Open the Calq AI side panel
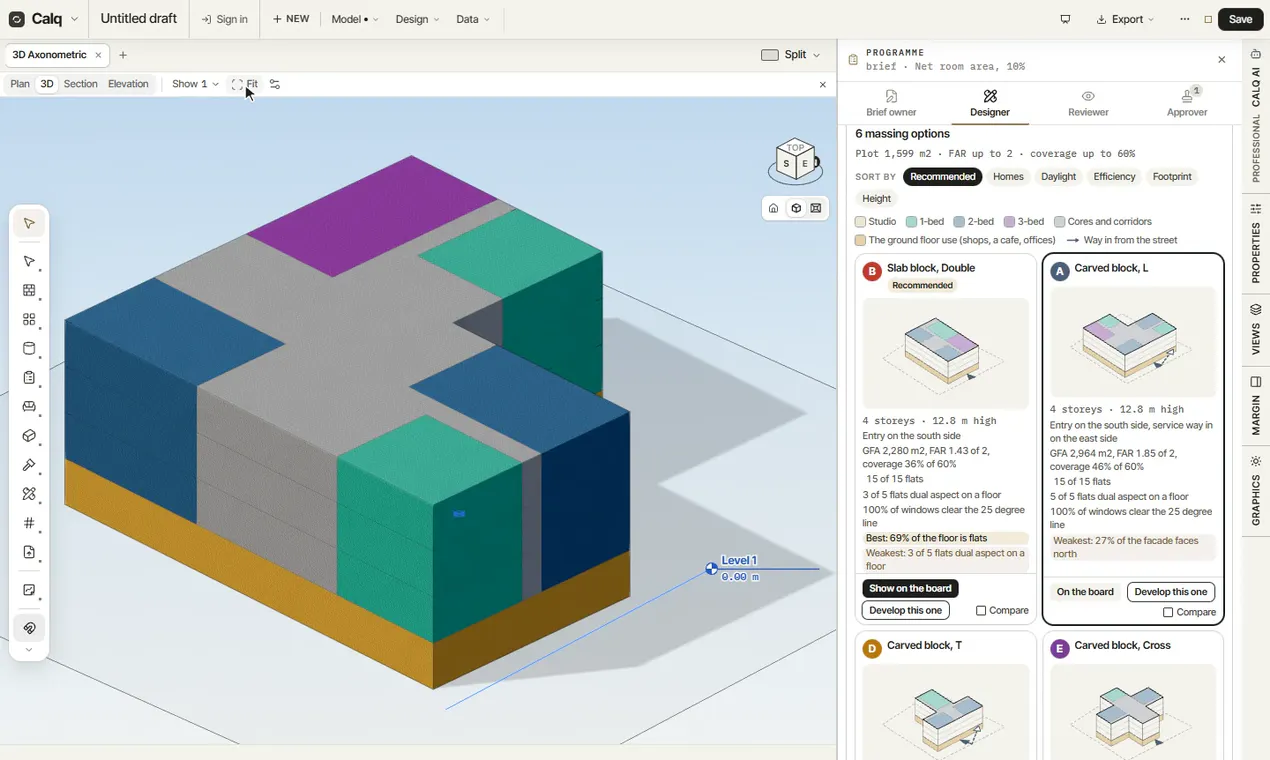The height and width of the screenshot is (760, 1270). point(1256,80)
